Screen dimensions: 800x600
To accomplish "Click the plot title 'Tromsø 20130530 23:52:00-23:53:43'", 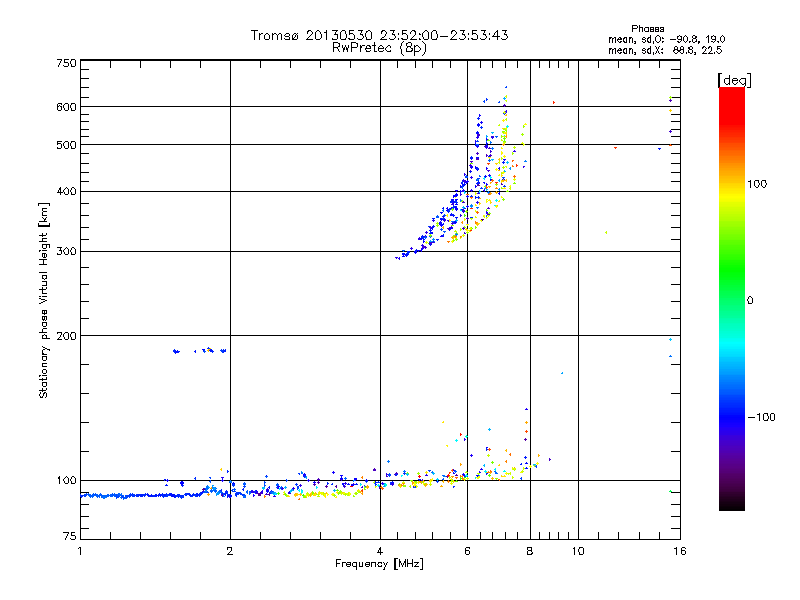I will (x=379, y=35).
